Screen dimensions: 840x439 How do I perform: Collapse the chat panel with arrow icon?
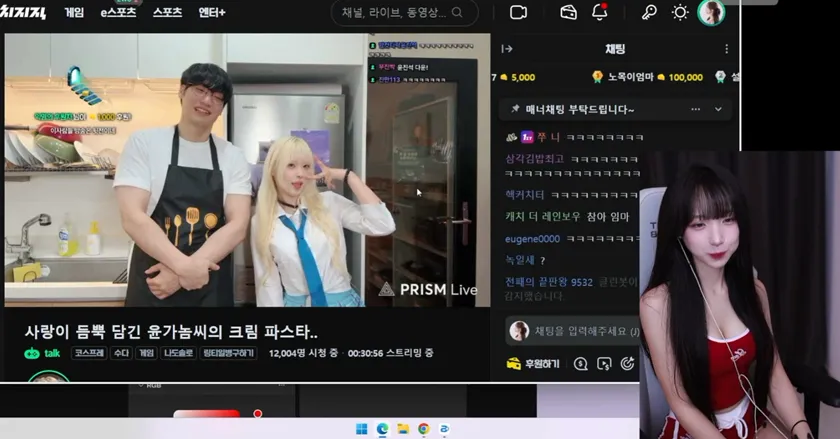point(507,49)
